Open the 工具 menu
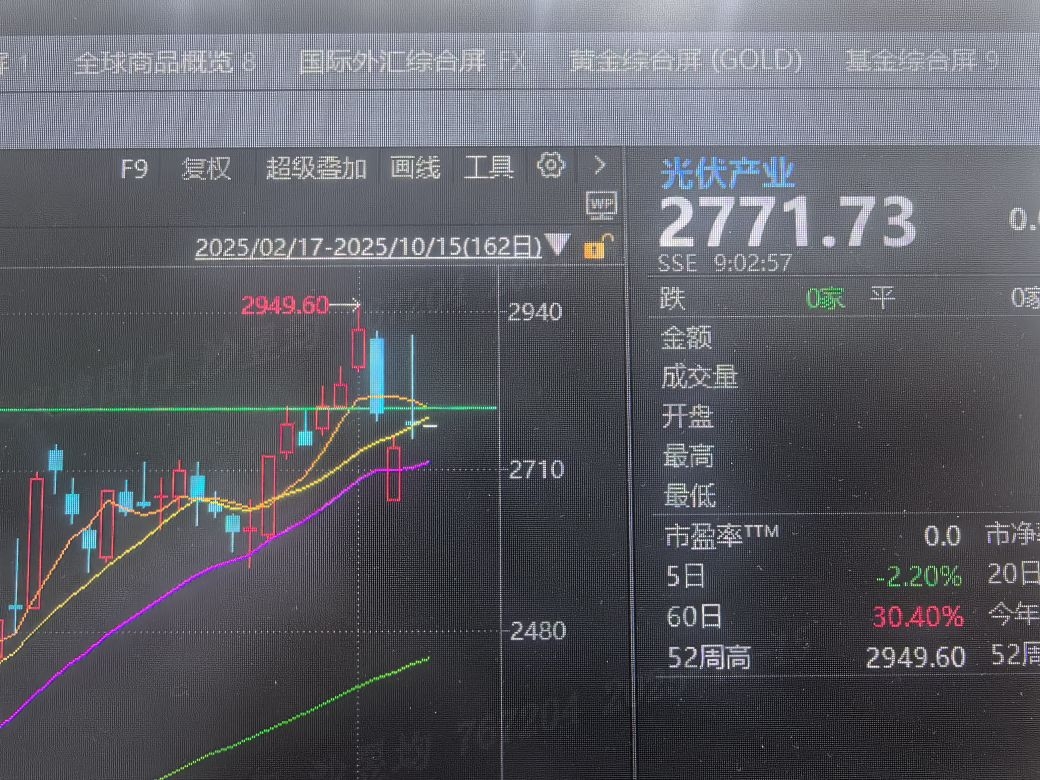1040x780 pixels. (489, 166)
